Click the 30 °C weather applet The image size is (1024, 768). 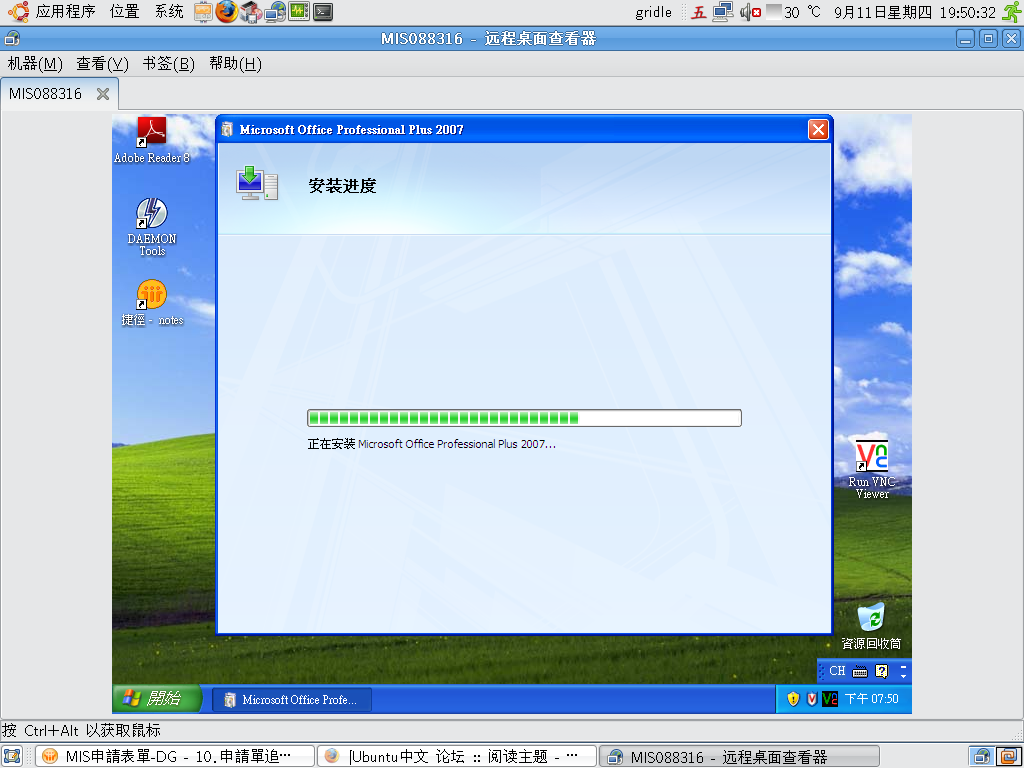click(793, 12)
